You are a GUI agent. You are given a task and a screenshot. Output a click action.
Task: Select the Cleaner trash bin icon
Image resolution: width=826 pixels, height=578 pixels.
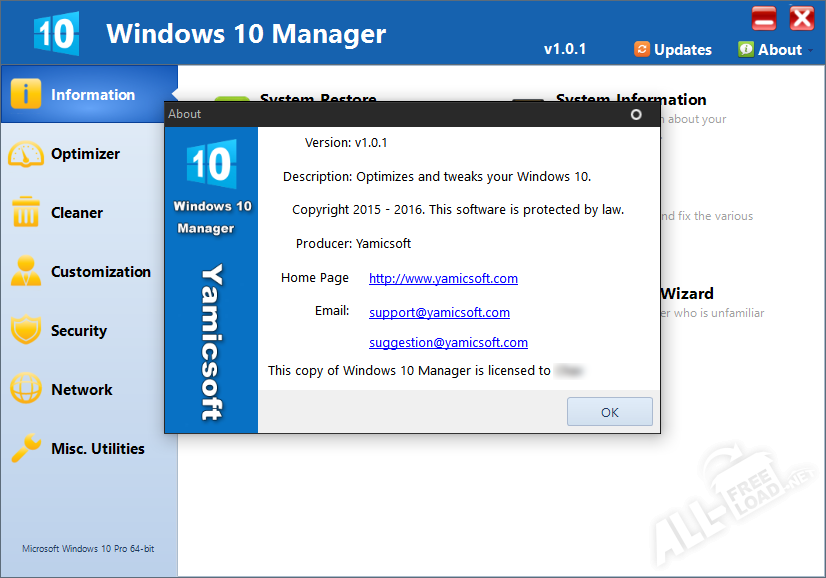click(x=26, y=213)
